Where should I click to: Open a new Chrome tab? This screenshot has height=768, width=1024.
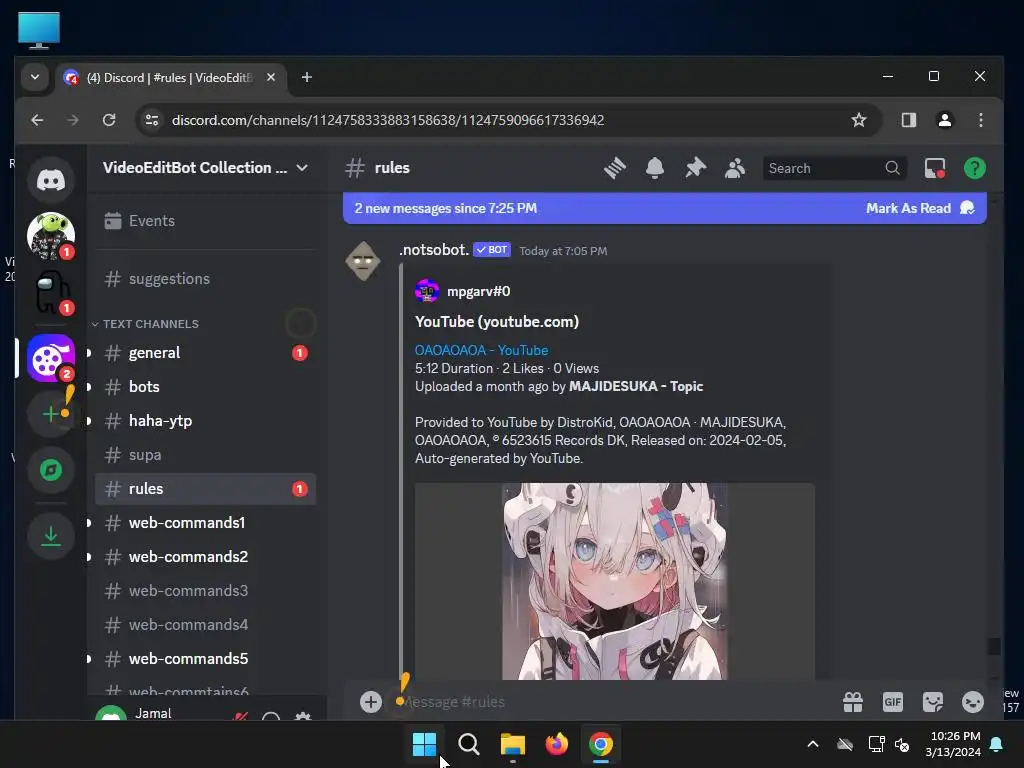click(x=306, y=77)
